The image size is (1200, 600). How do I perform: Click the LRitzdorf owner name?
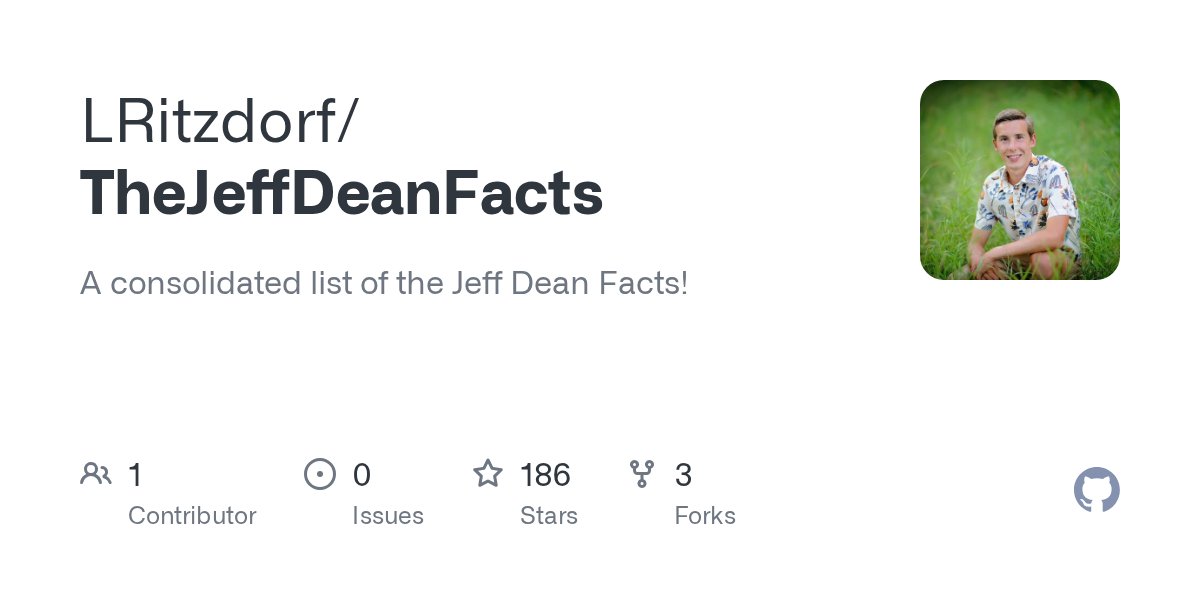coord(208,122)
